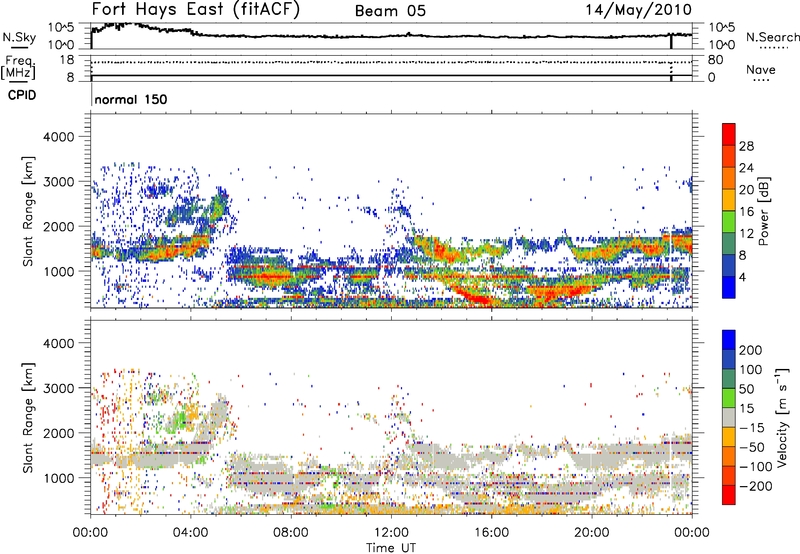Click the '10^0' tick beside N.Search

tap(722, 45)
